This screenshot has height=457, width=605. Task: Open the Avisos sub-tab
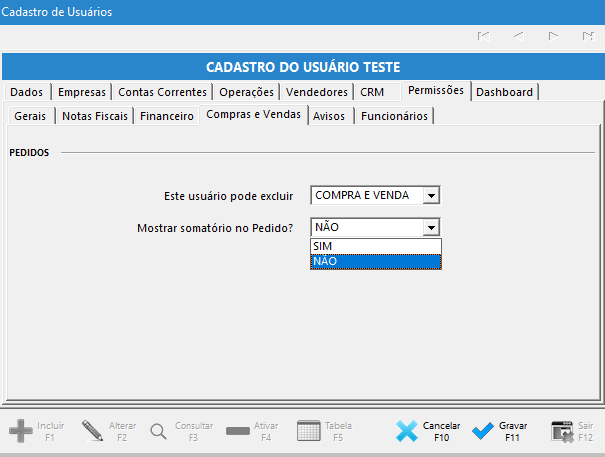329,116
